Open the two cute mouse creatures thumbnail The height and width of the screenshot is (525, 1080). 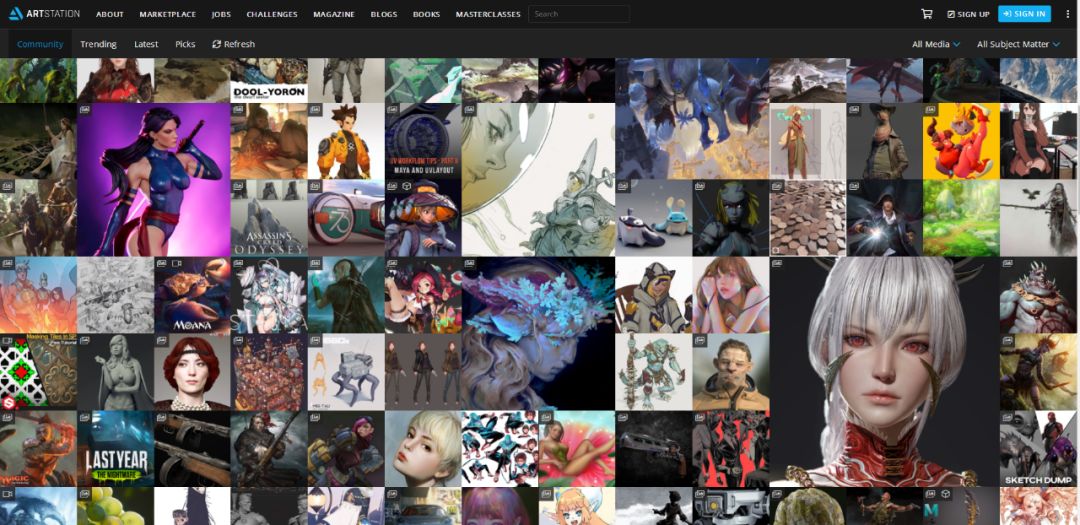click(x=653, y=218)
